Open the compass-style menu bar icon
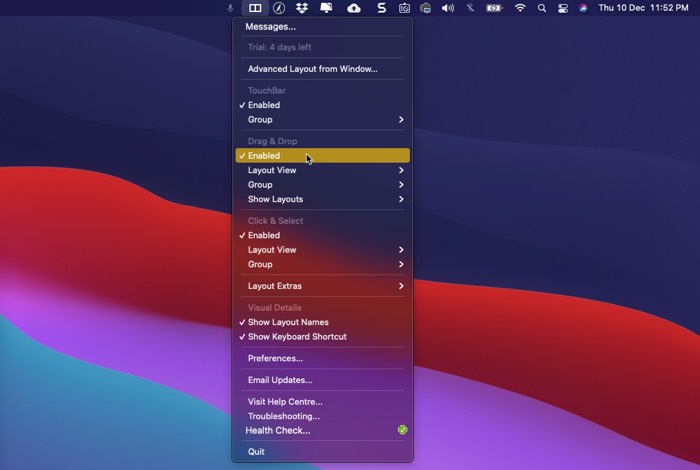 [x=279, y=8]
